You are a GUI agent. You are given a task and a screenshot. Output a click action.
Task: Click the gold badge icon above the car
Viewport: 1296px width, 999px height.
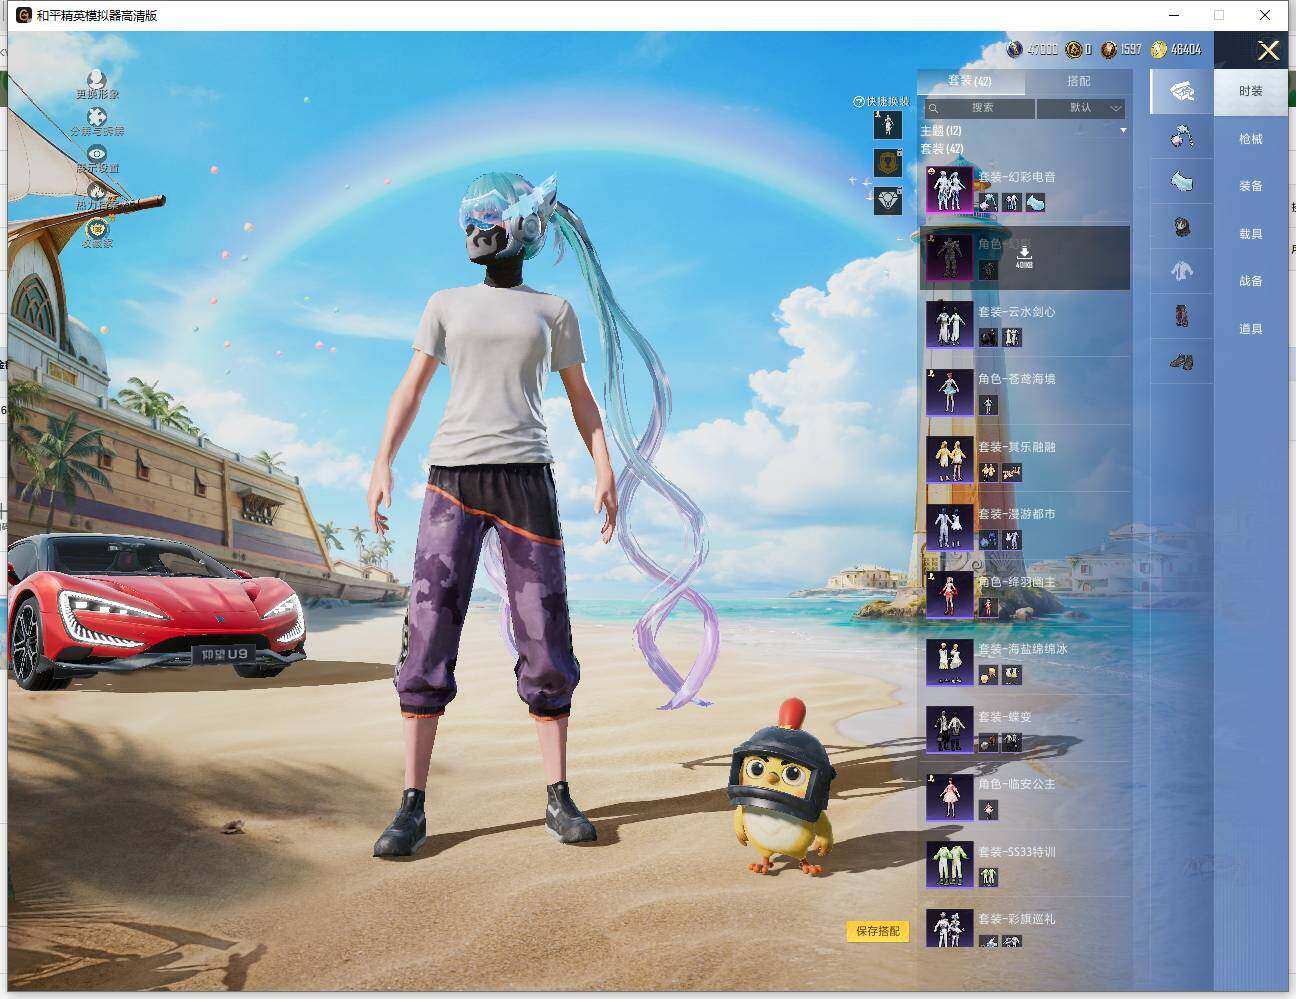97,229
